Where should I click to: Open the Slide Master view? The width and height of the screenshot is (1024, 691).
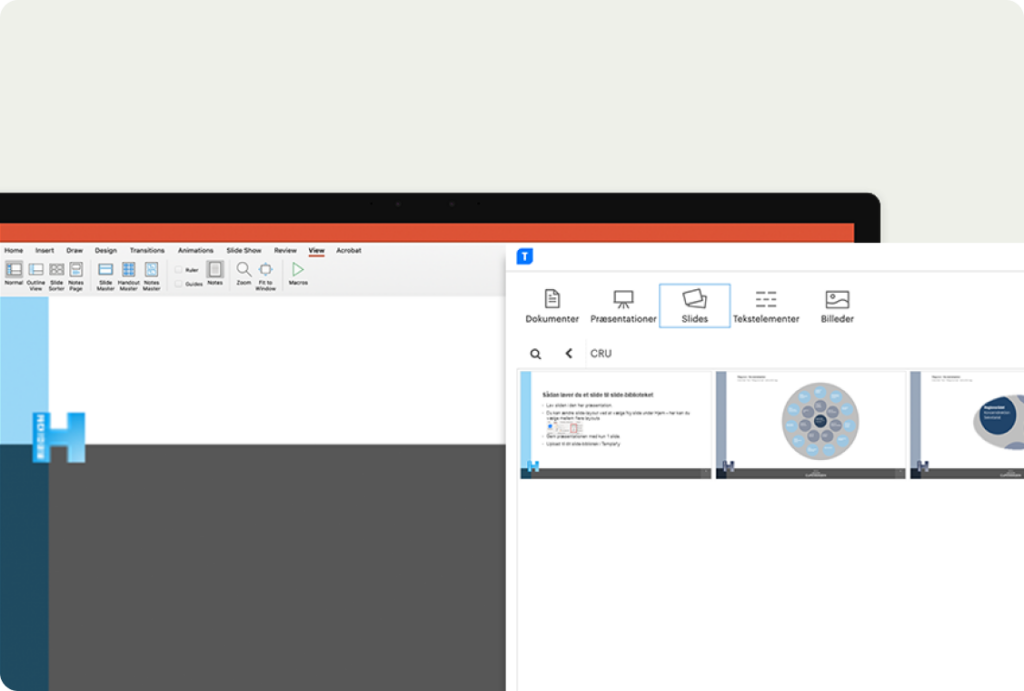tap(106, 269)
